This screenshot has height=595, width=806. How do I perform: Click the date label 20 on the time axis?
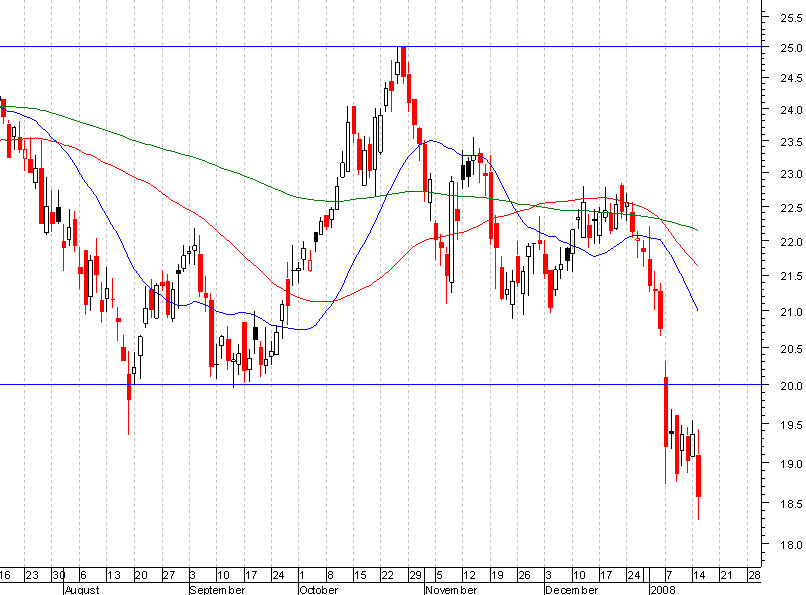coord(141,575)
